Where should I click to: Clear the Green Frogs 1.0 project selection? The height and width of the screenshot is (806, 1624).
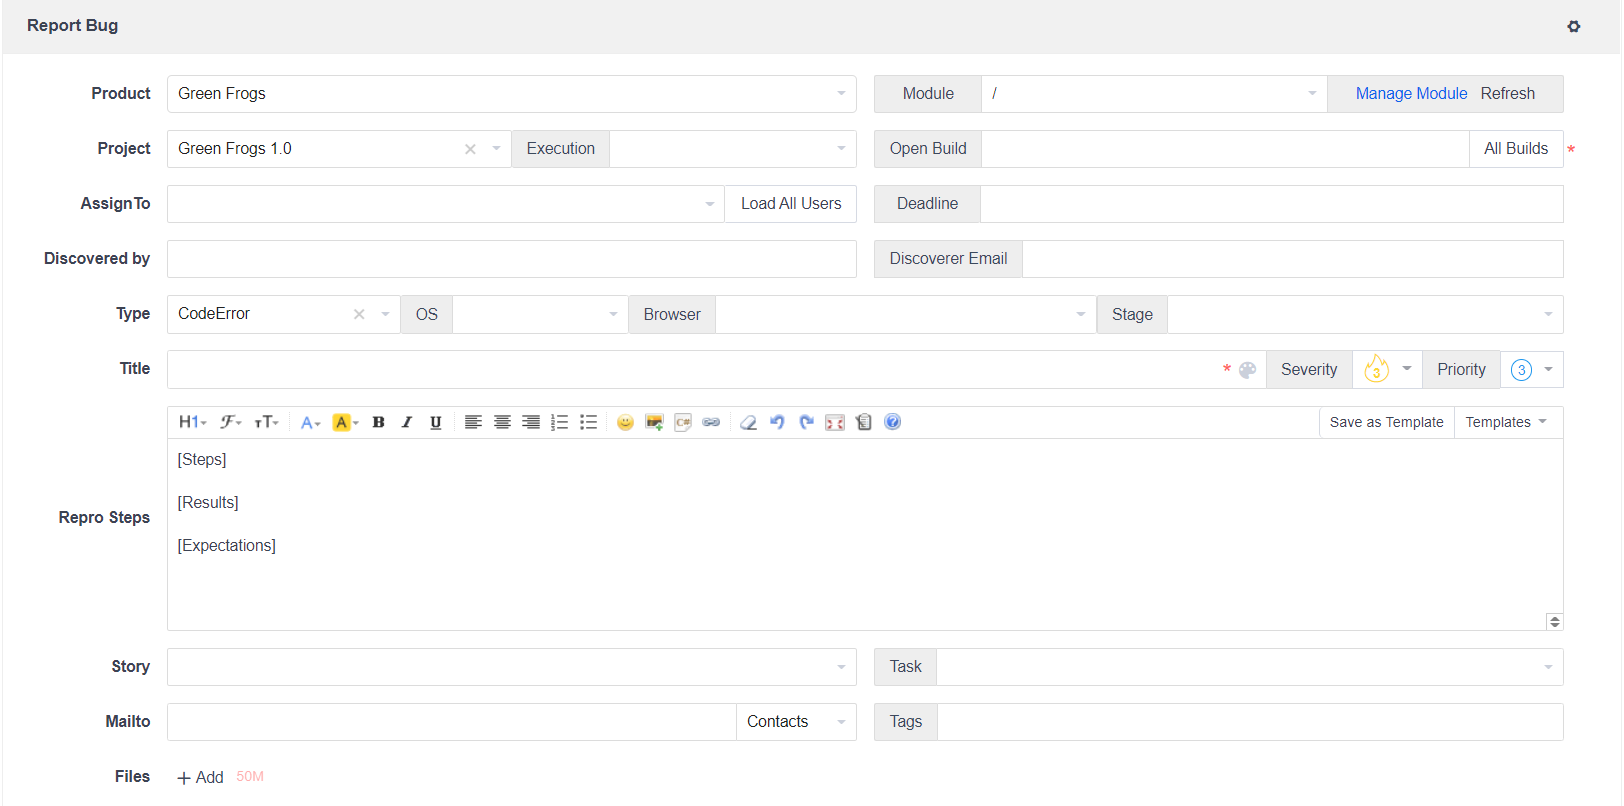click(470, 149)
